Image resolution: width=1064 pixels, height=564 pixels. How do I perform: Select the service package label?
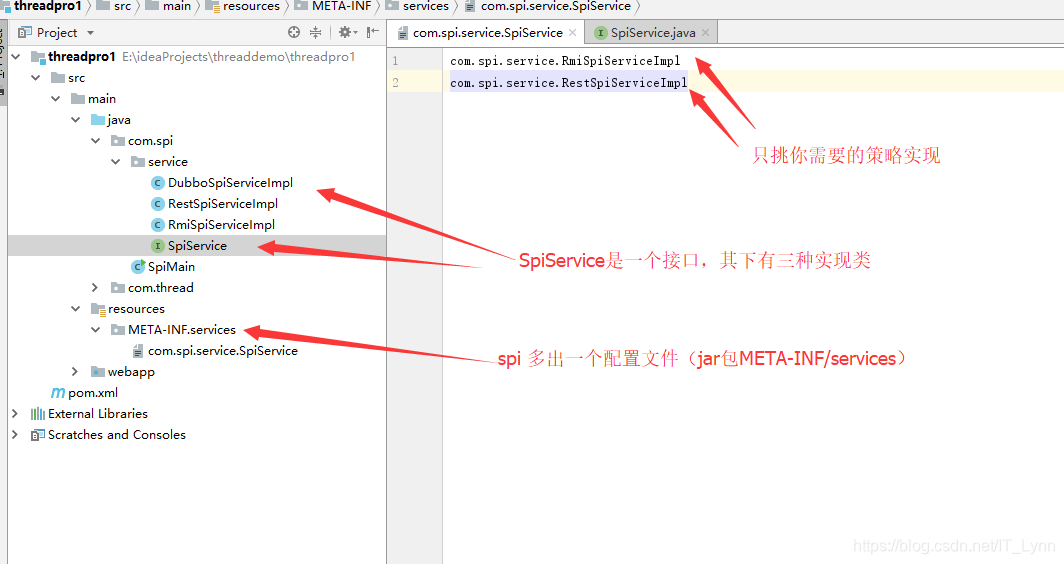coord(168,162)
